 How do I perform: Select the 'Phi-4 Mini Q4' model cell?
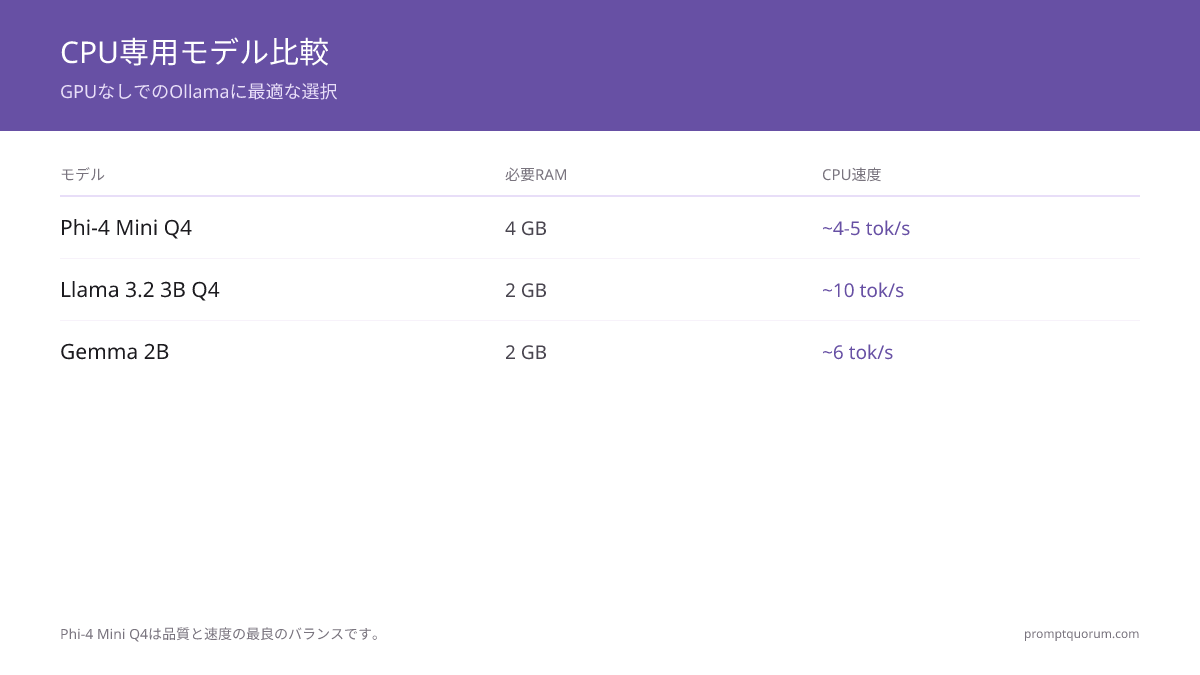126,228
